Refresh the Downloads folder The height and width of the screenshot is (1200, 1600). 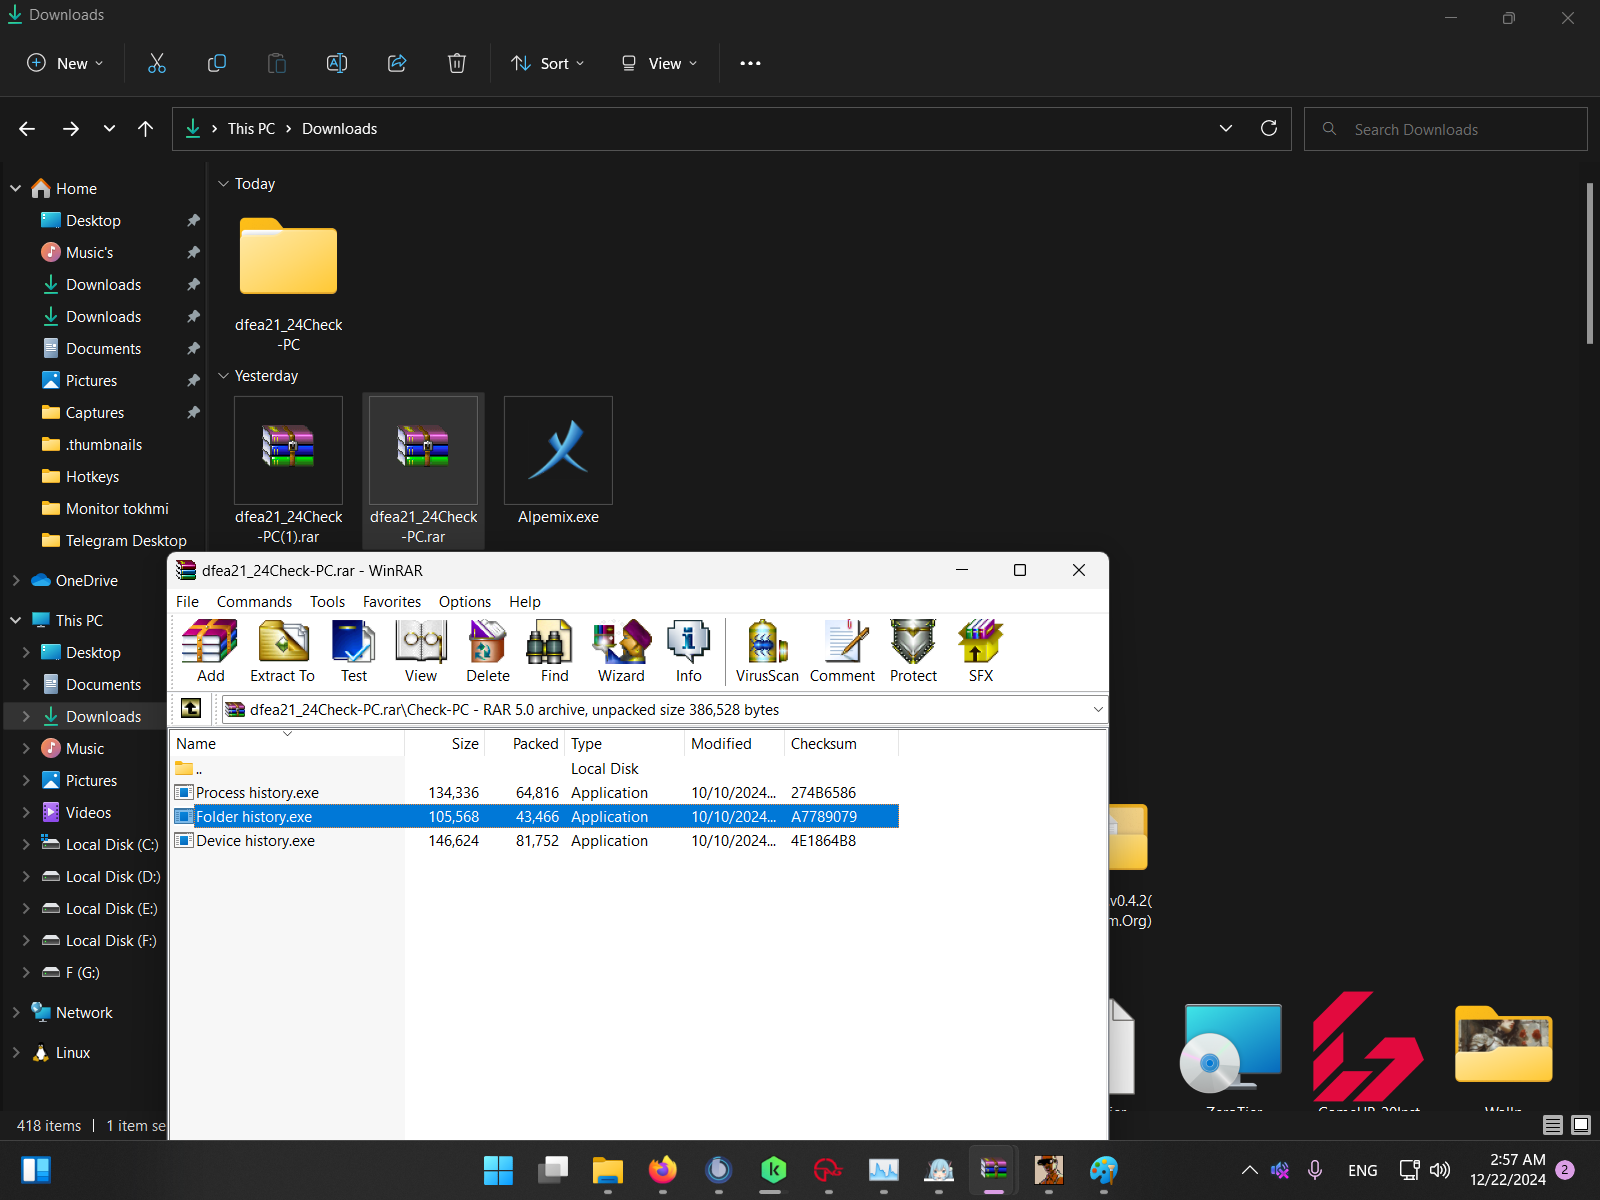tap(1269, 128)
